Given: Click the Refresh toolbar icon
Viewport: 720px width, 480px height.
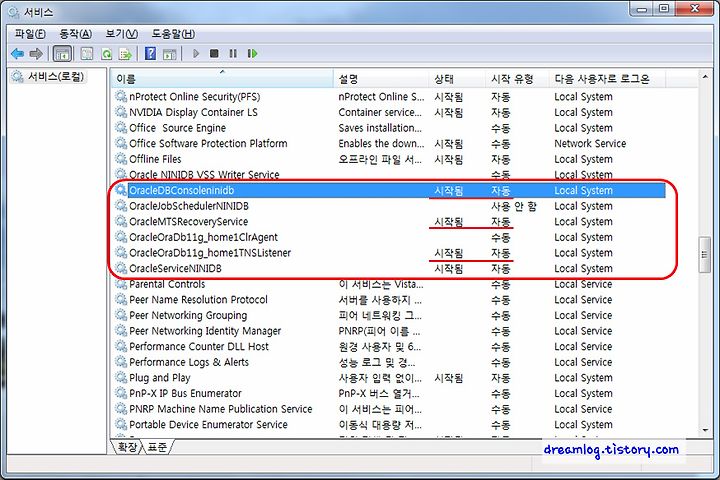Looking at the screenshot, I should pos(107,54).
